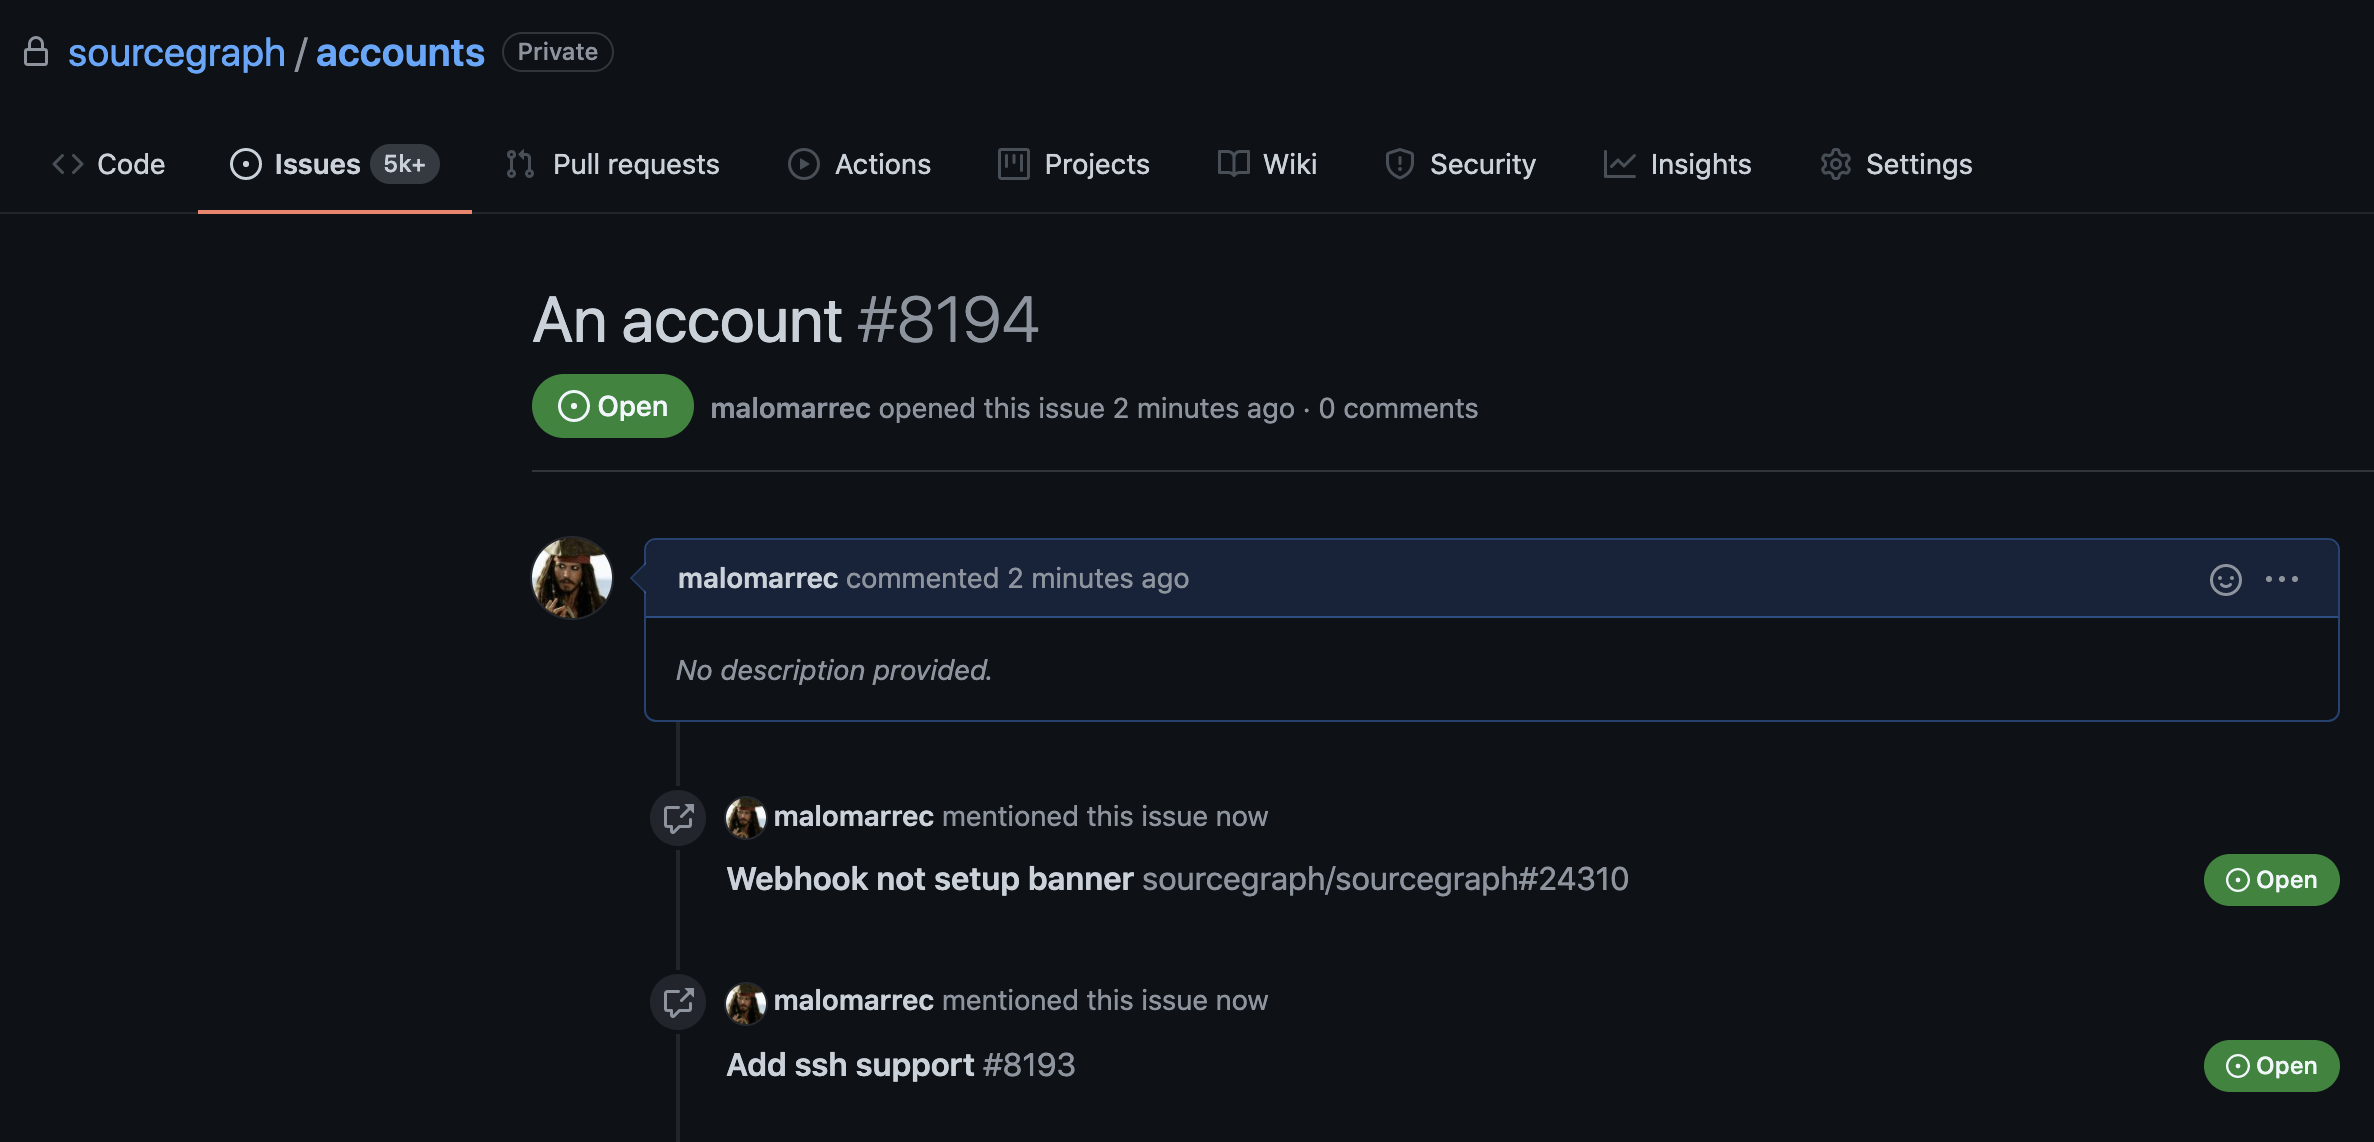Click the green Open status badge under the title
2374x1142 pixels.
point(613,406)
